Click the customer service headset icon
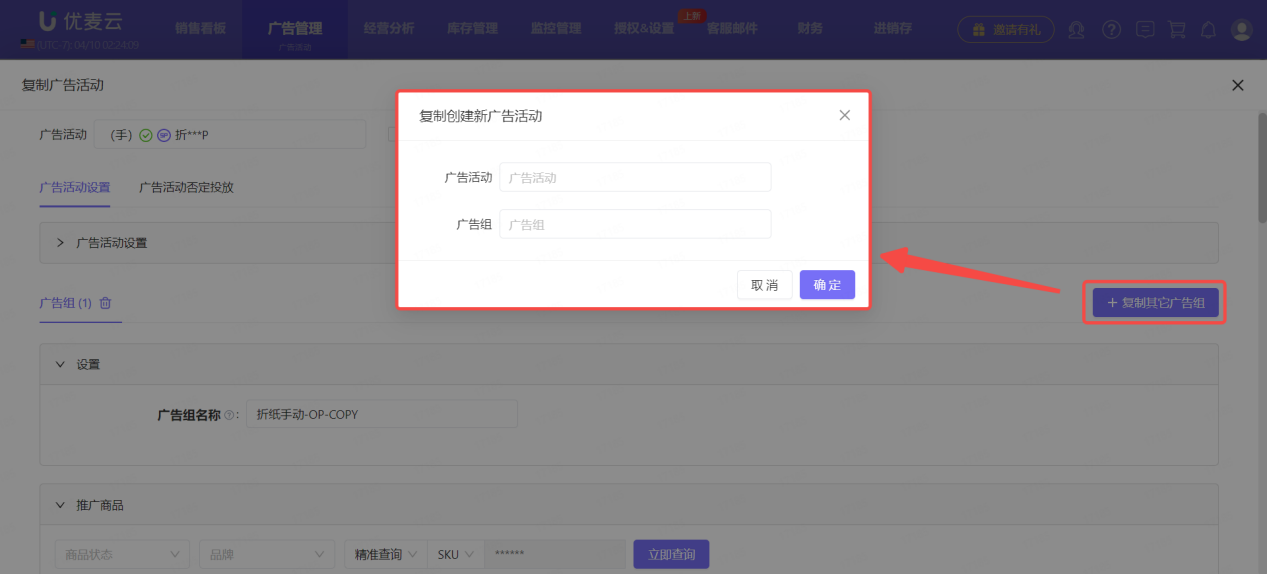Viewport: 1267px width, 574px height. (x=1076, y=30)
